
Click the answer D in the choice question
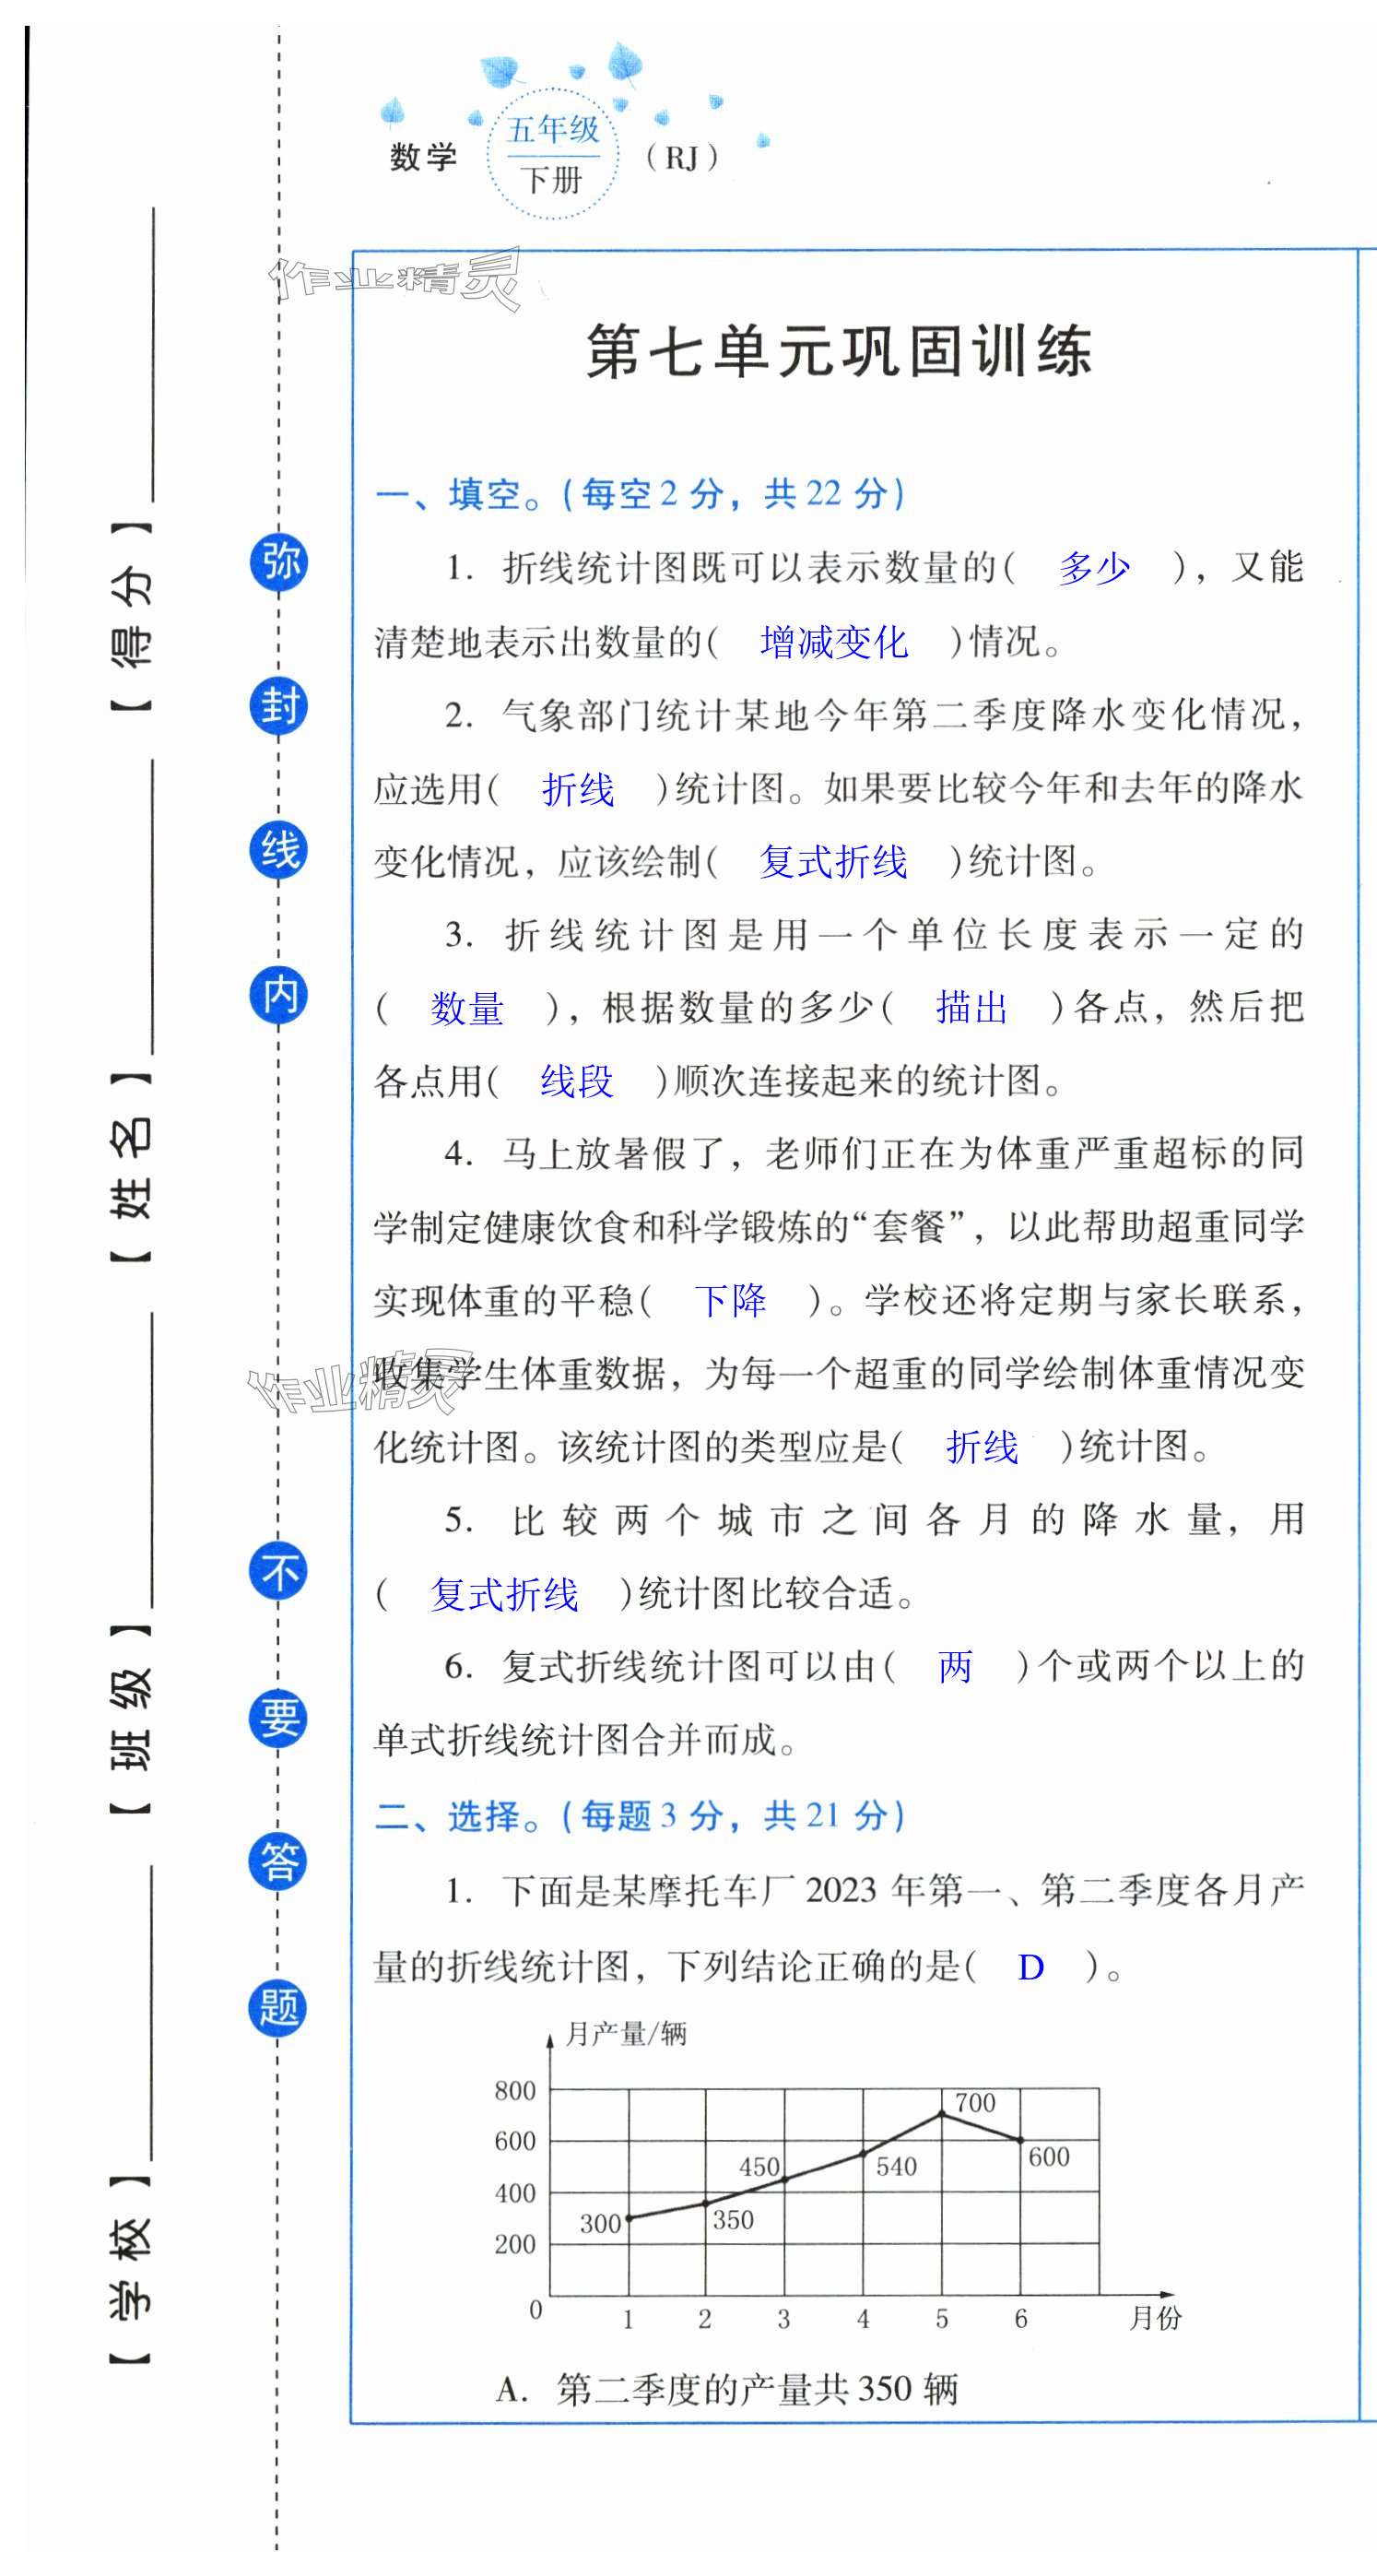tap(1030, 1967)
